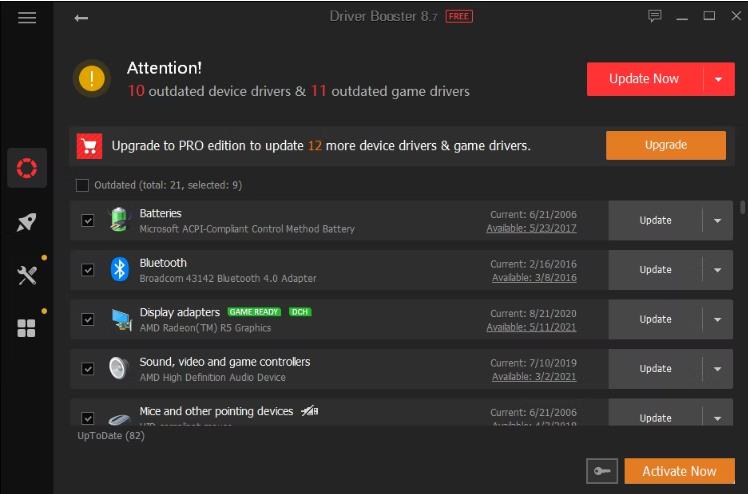Screen dimensions: 748x494
Task: Click the red Update Now button
Action: (644, 79)
